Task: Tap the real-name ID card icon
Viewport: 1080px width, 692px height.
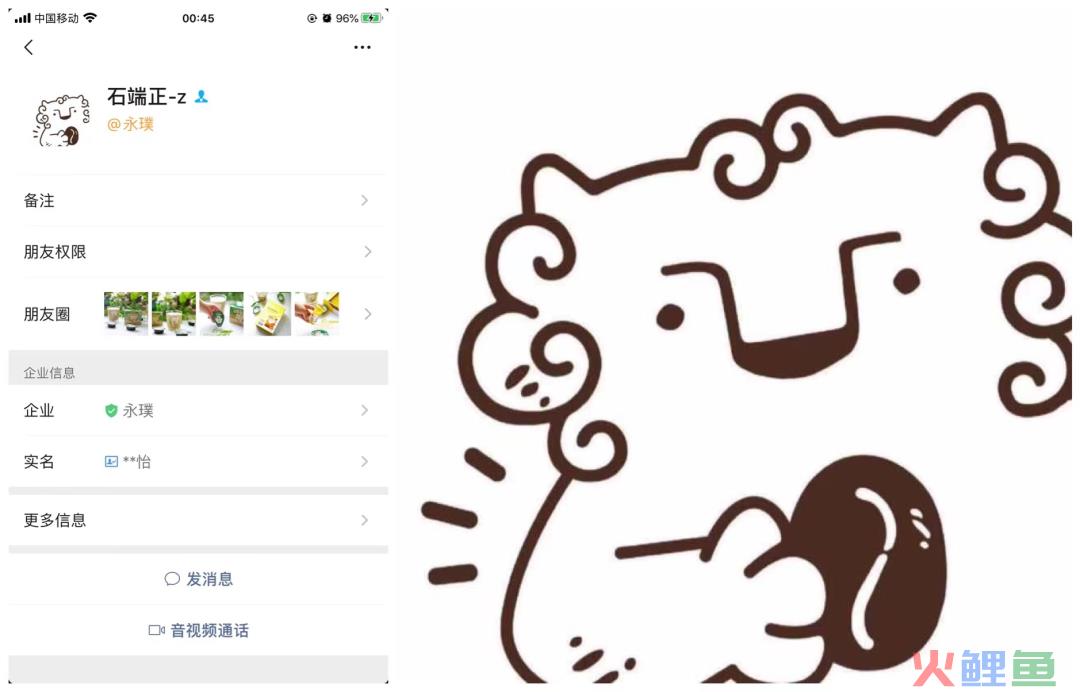Action: point(111,461)
